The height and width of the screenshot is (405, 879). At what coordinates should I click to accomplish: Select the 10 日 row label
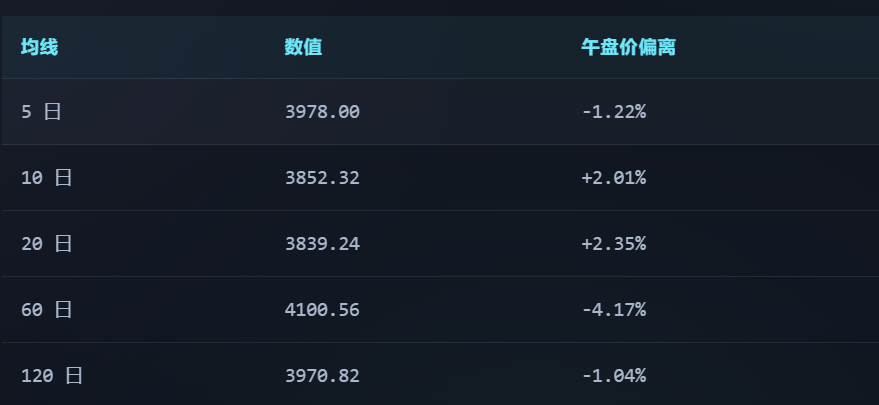(47, 178)
